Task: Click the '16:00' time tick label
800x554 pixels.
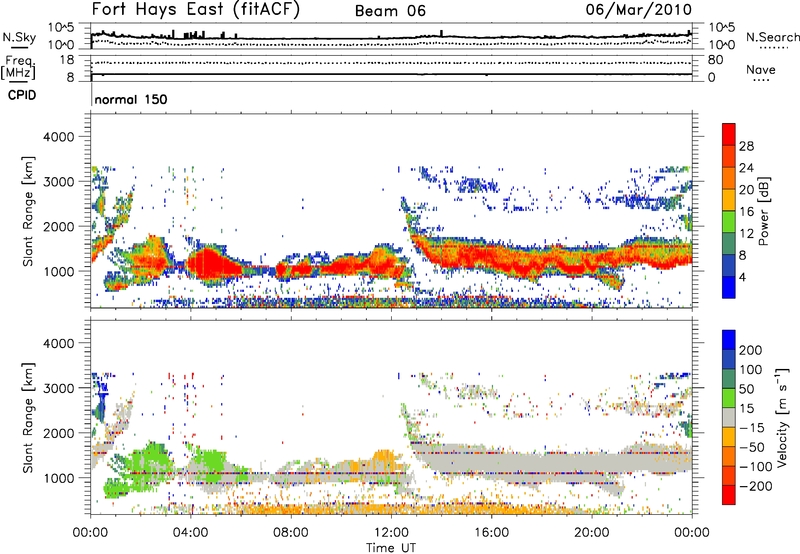Action: click(x=491, y=533)
